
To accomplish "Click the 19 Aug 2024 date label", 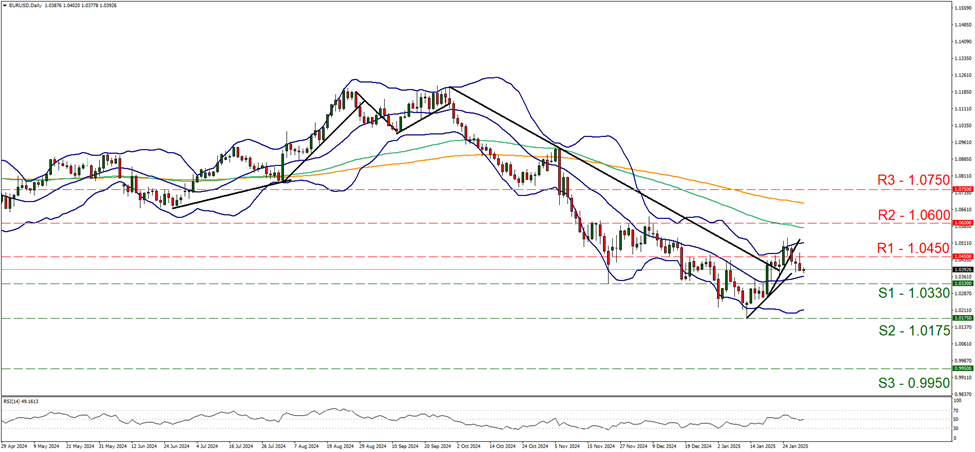I will click(x=339, y=446).
